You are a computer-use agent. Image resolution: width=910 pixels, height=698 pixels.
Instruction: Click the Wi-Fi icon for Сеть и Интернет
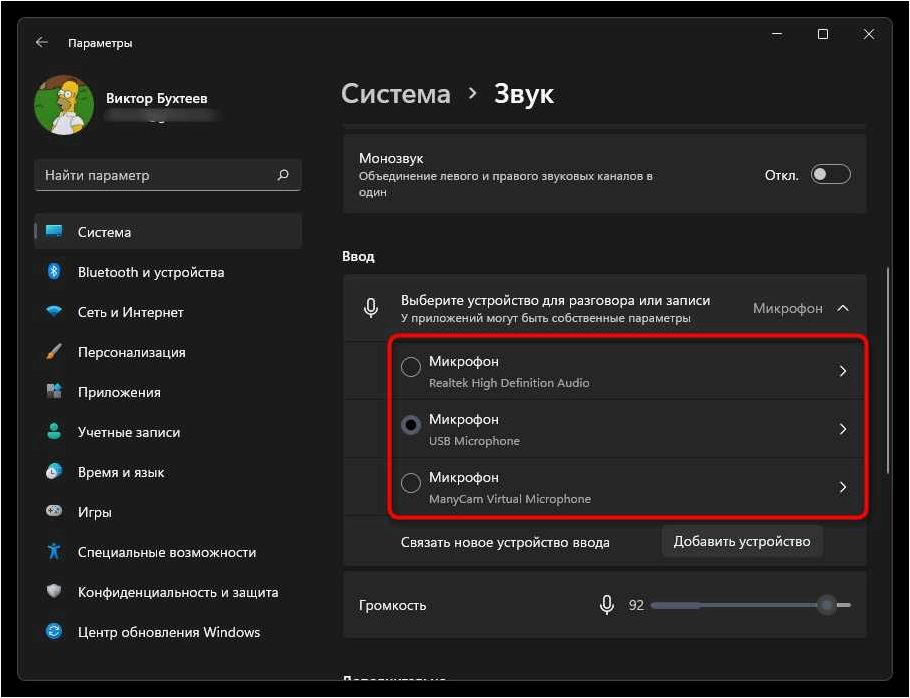click(54, 312)
